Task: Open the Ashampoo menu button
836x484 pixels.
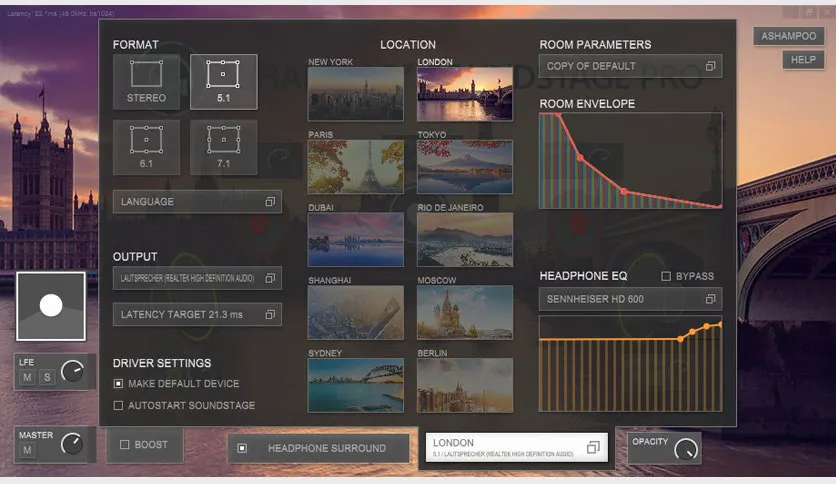Action: (x=789, y=36)
